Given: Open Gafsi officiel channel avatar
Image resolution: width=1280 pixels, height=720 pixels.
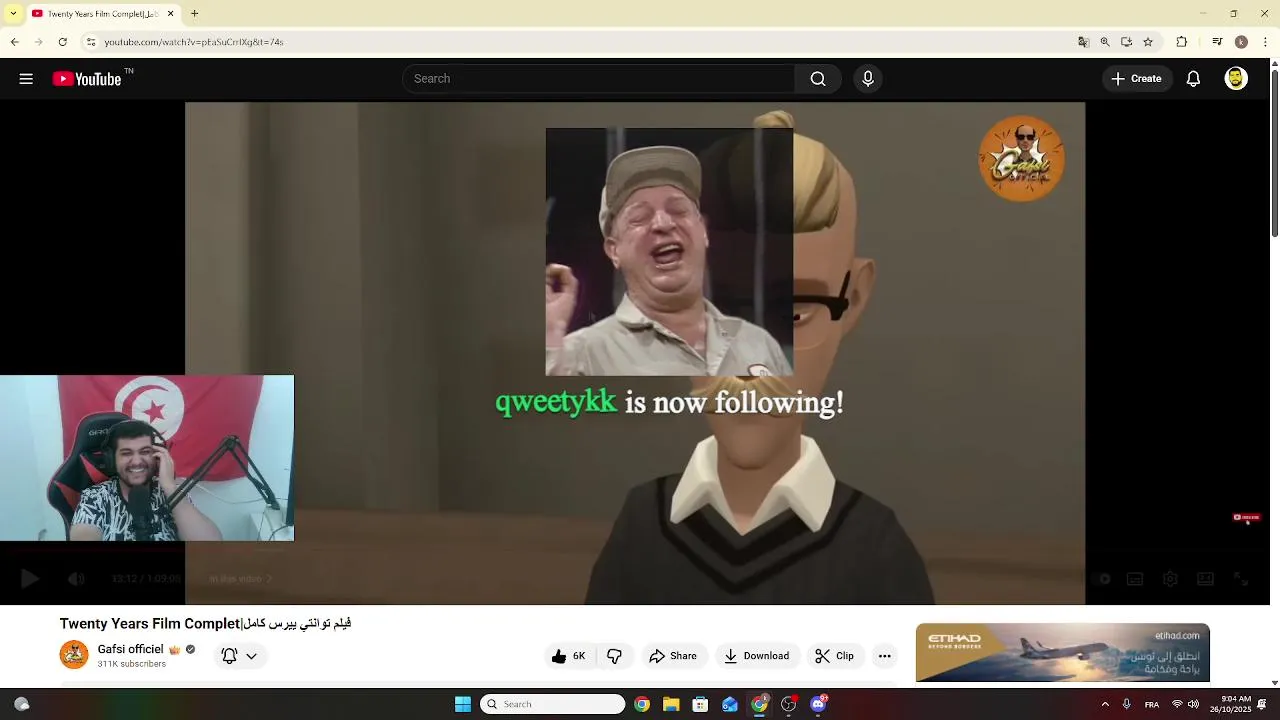Looking at the screenshot, I should 74,655.
